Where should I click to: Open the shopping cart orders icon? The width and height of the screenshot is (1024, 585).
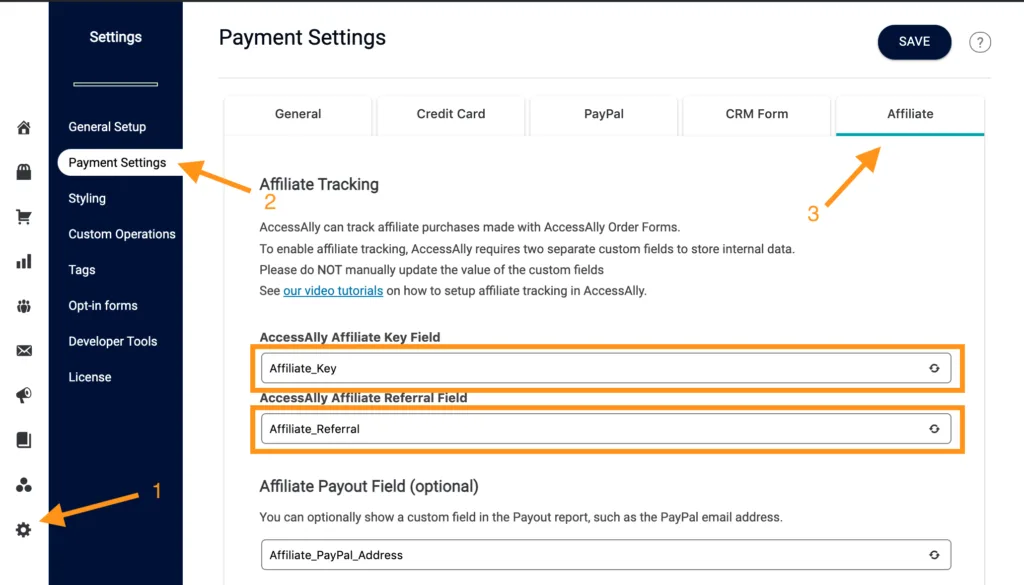point(23,216)
